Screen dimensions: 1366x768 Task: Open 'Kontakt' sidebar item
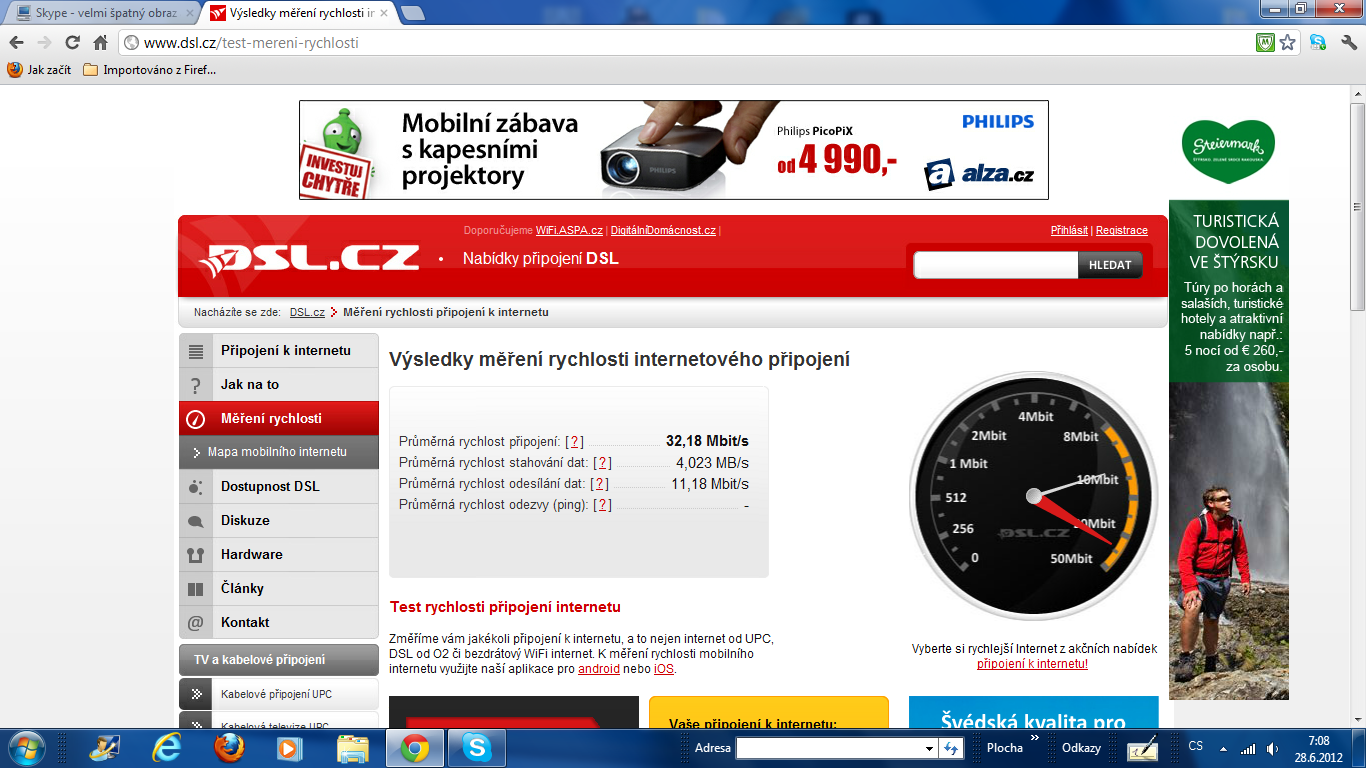pyautogui.click(x=279, y=623)
